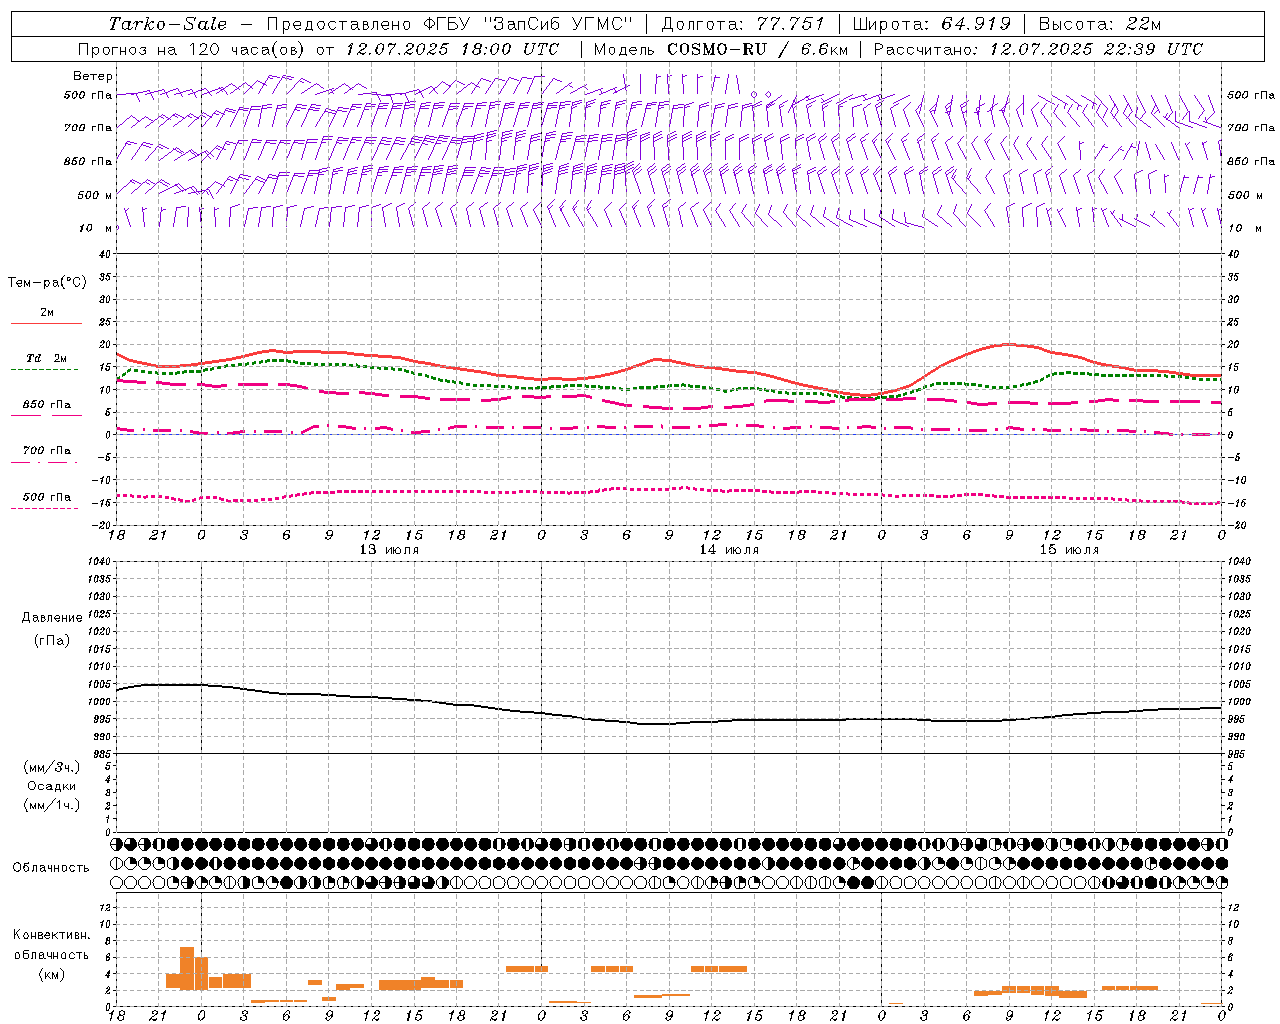1280x1024 pixels.
Task: Click the forecast start 12.07.2025 18:00 UTC
Action: pyautogui.click(x=452, y=49)
